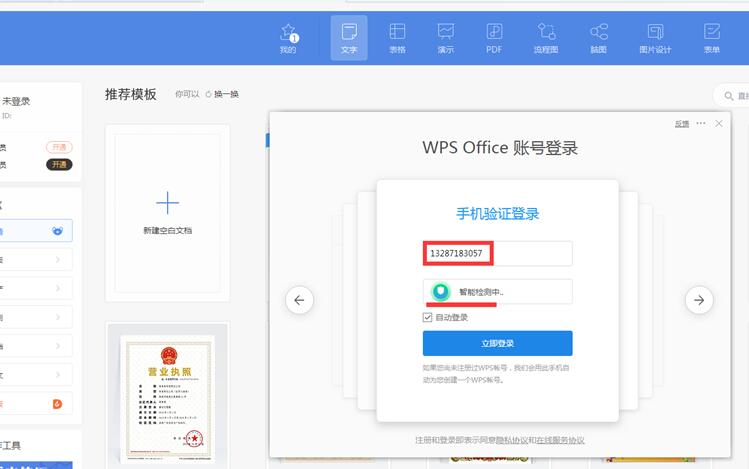Click the green shield verification icon
The image size is (749, 469).
pos(441,291)
